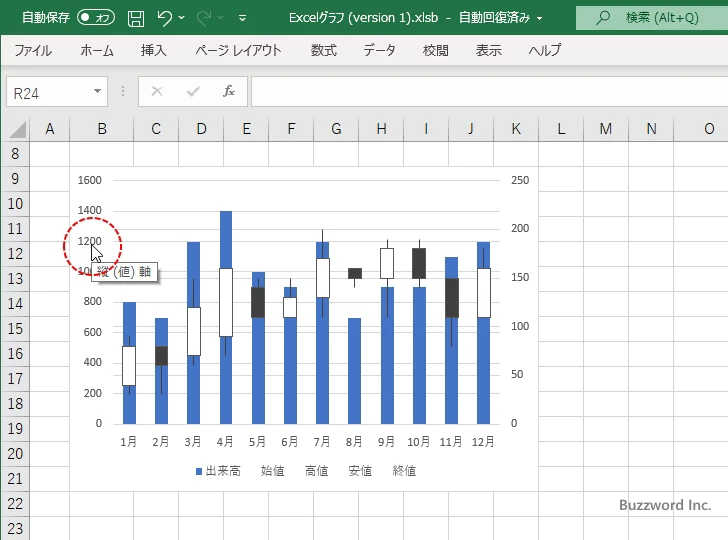Click the Undo arrow icon
The height and width of the screenshot is (540, 728).
[x=164, y=18]
